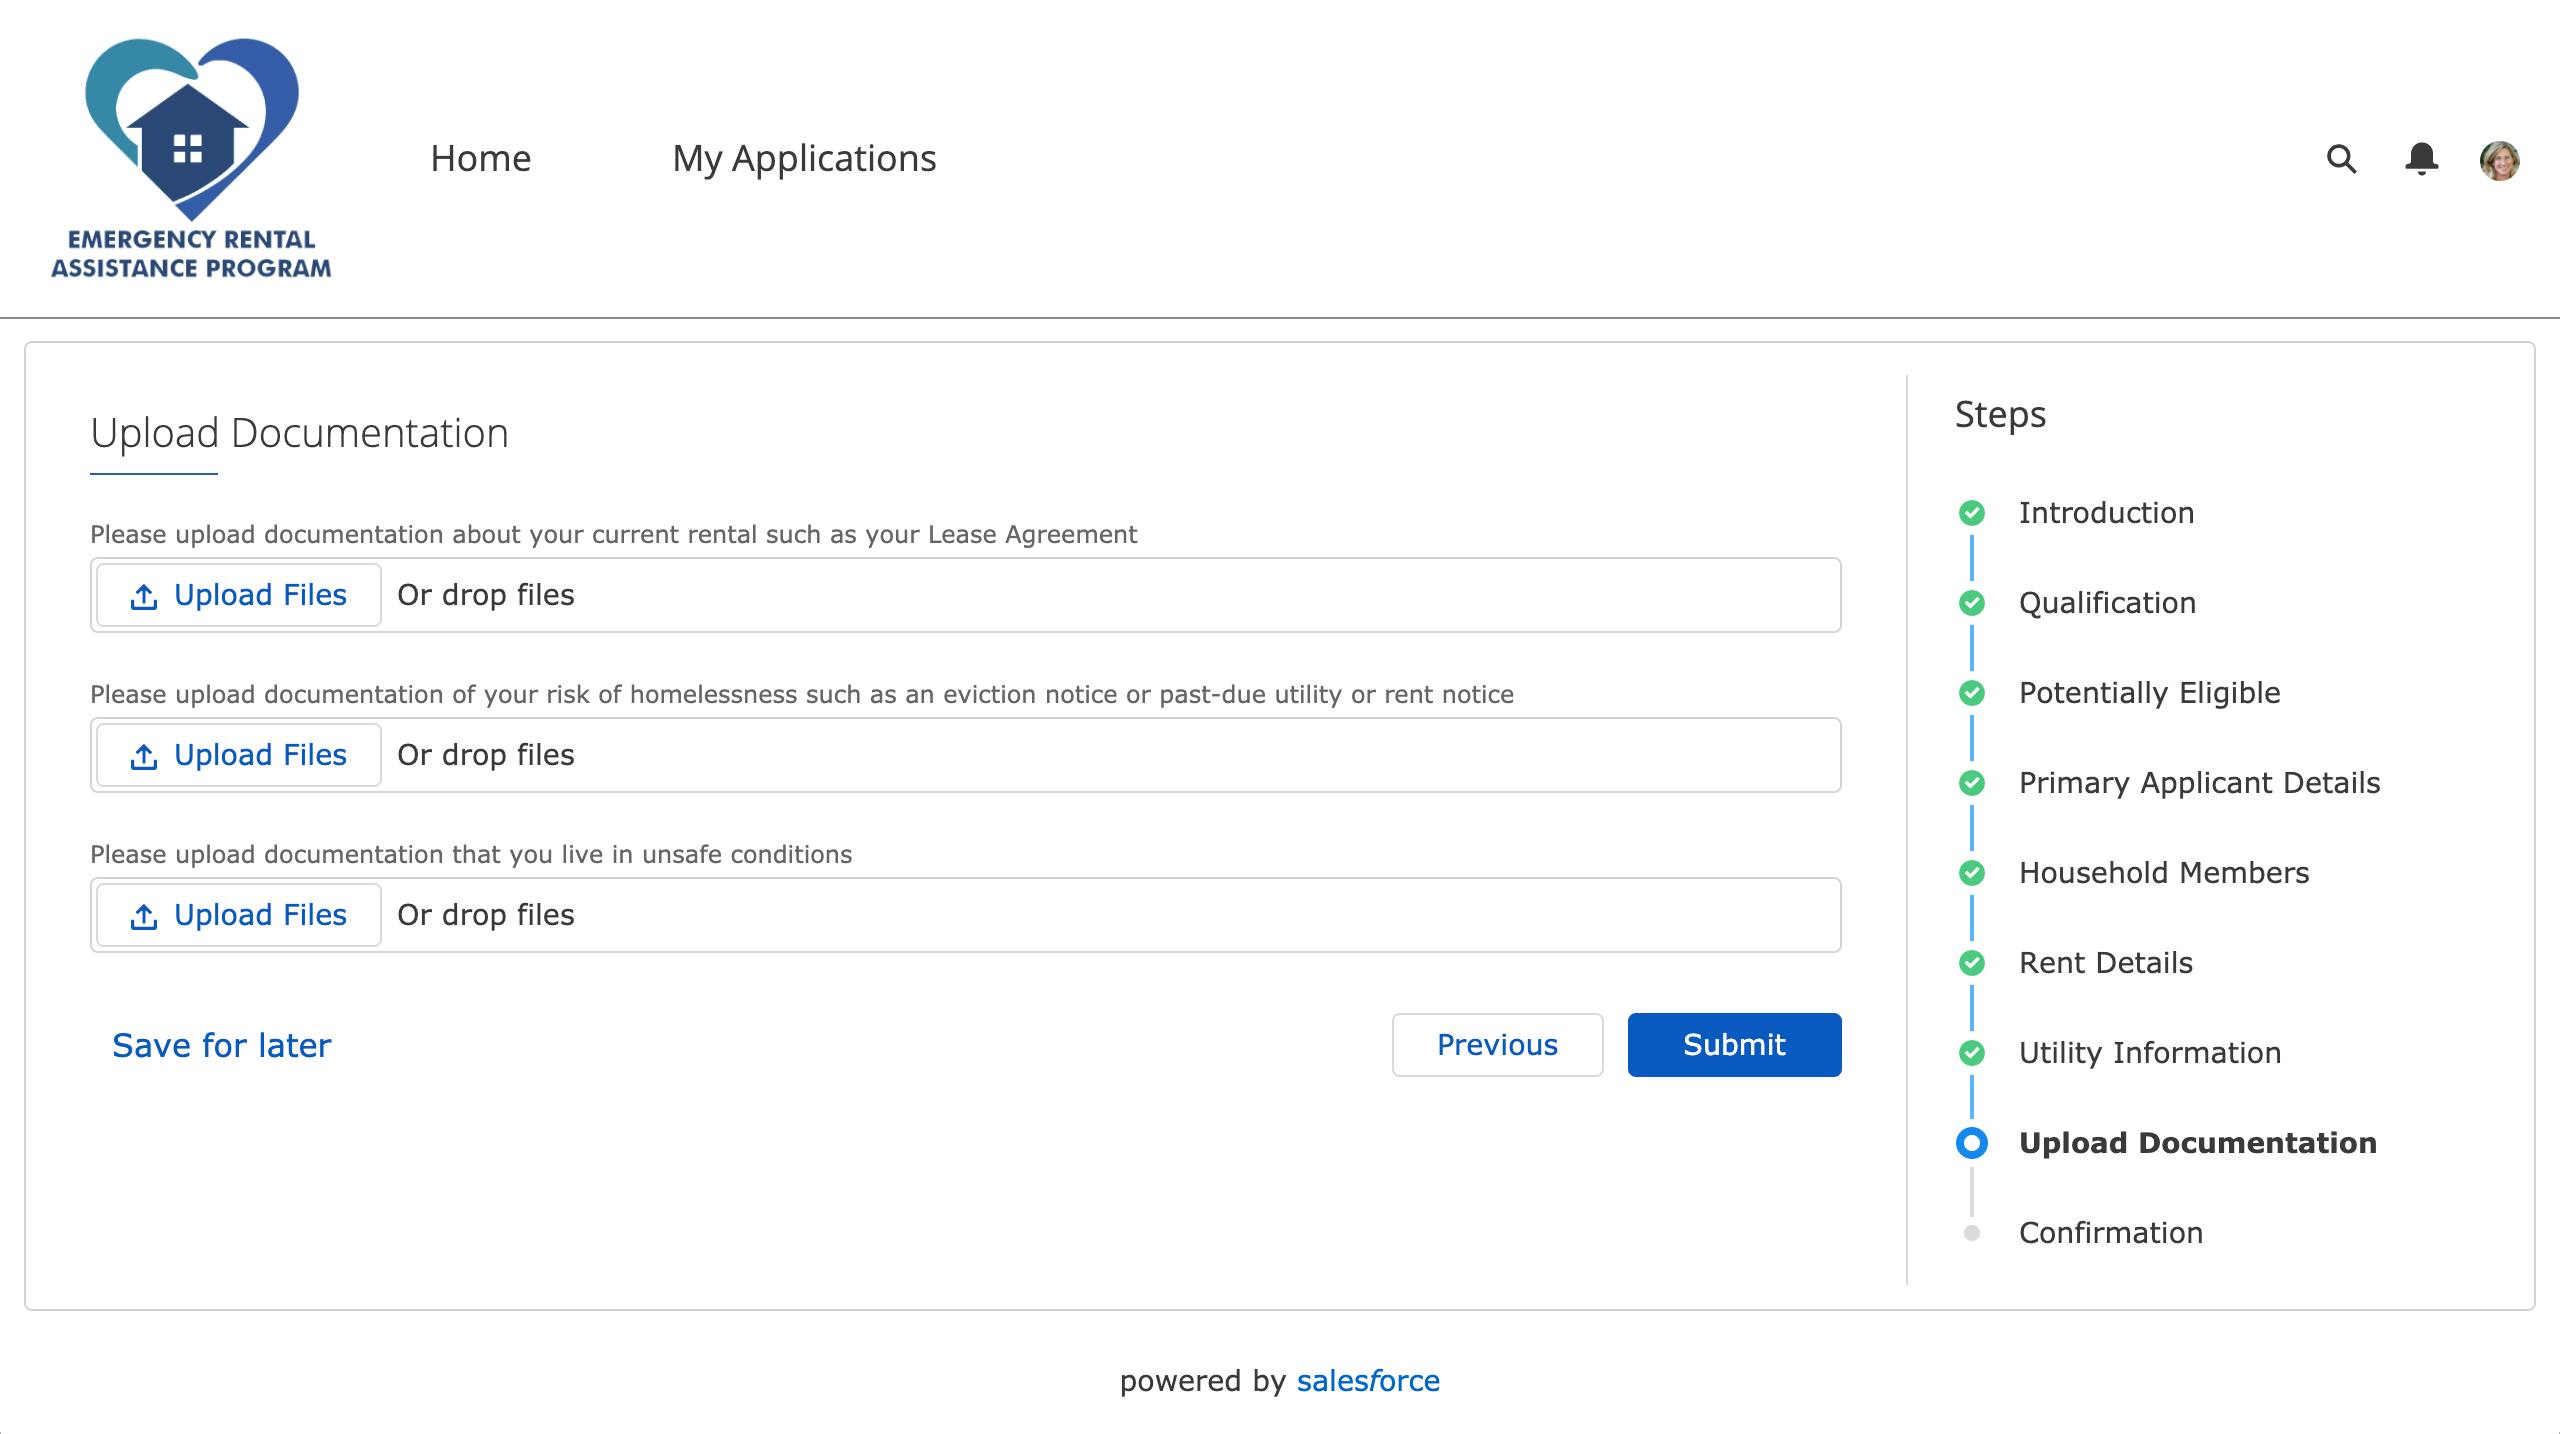Viewport: 2560px width, 1434px height.
Task: Click the Utility Information step checkmark icon
Action: pos(1971,1053)
